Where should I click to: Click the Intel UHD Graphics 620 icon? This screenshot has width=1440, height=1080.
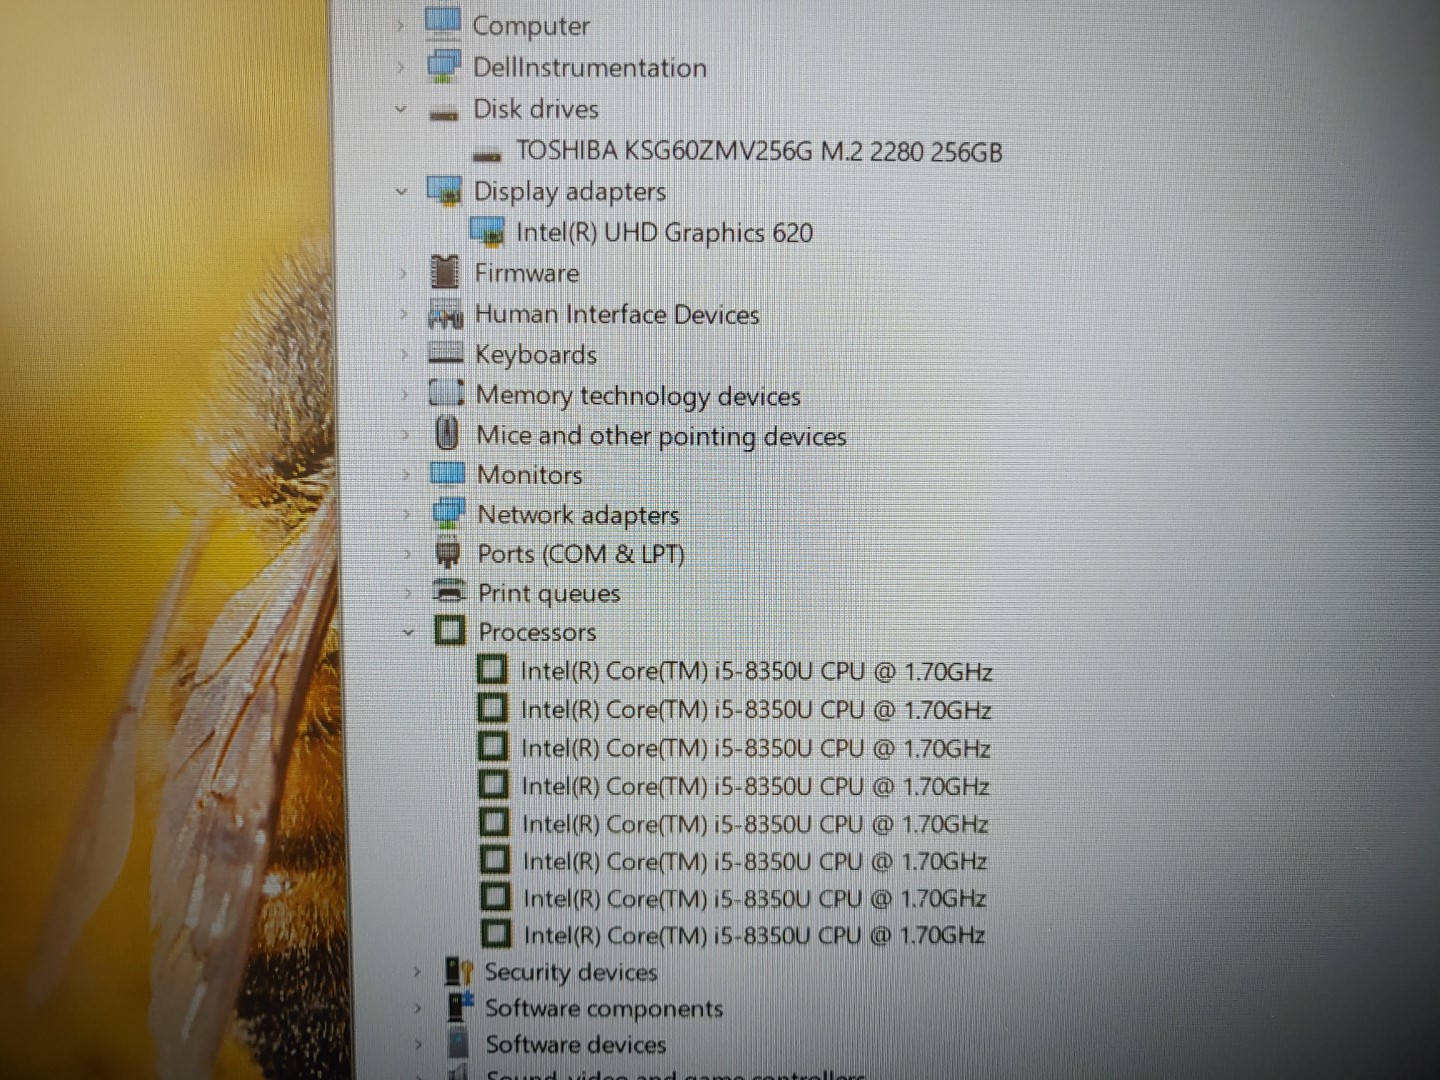coord(487,232)
